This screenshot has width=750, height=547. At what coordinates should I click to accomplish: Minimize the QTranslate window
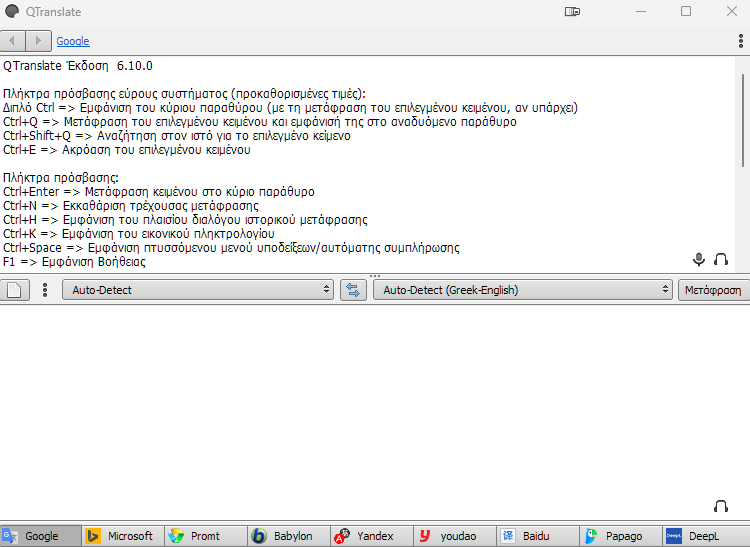coord(641,11)
